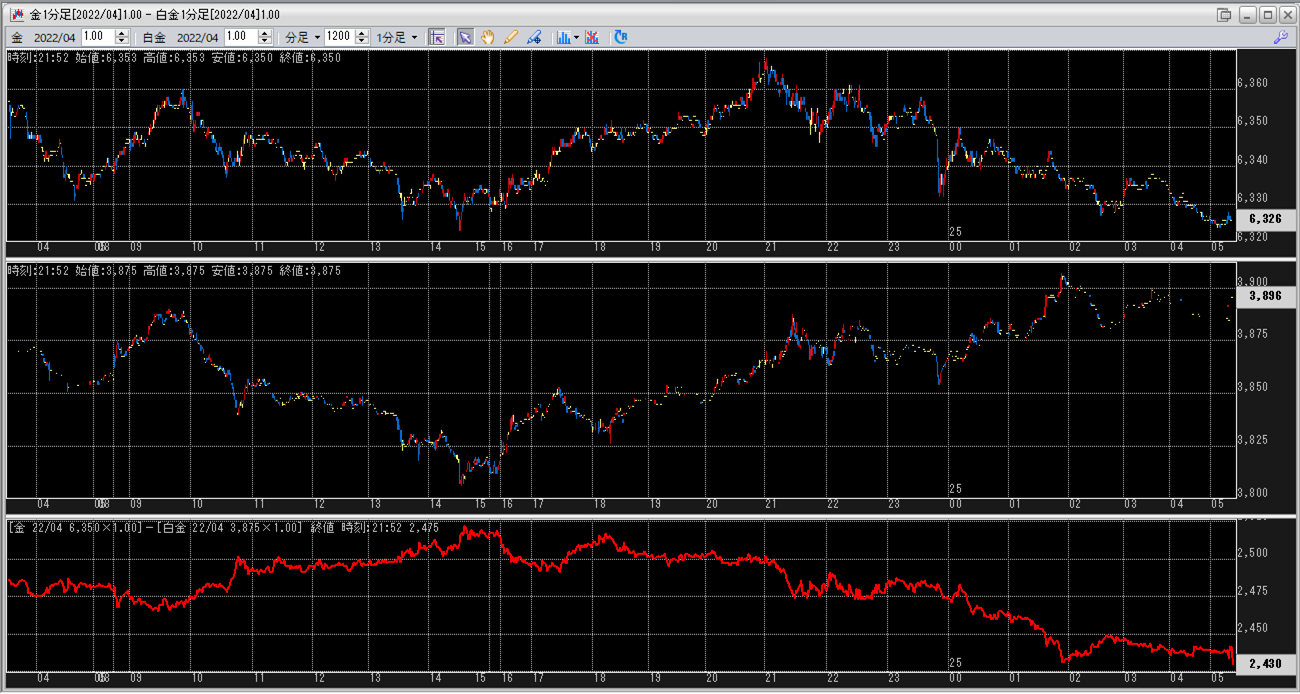Image resolution: width=1300 pixels, height=694 pixels.
Task: Open dropdown arrow beside bar chart icon
Action: pos(576,37)
